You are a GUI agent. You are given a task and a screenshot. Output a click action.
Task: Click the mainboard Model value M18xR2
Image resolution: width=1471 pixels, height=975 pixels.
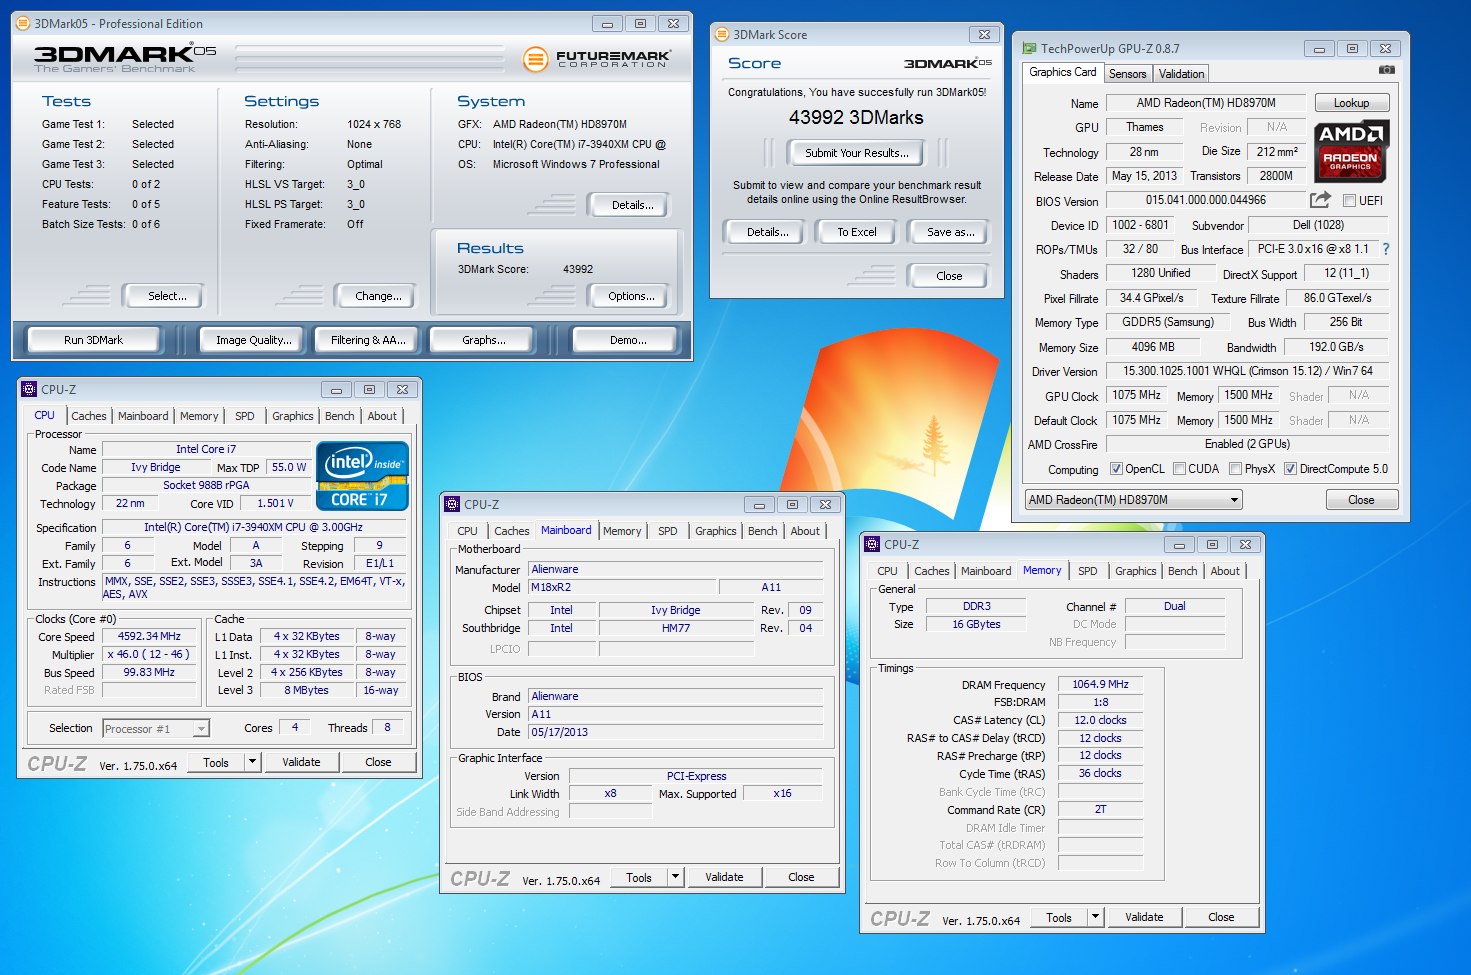coord(621,587)
